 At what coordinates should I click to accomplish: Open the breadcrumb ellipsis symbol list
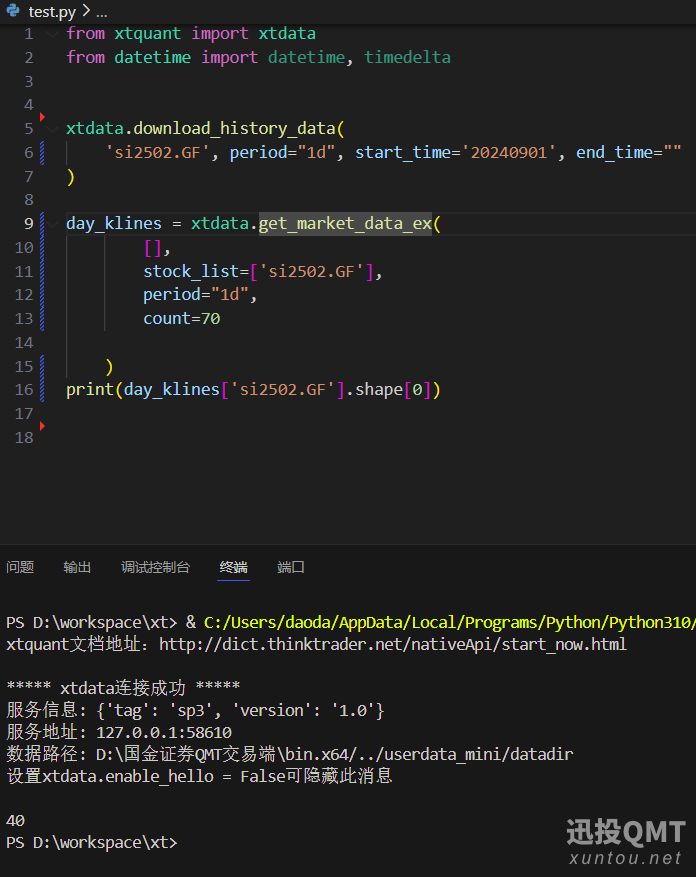coord(101,11)
